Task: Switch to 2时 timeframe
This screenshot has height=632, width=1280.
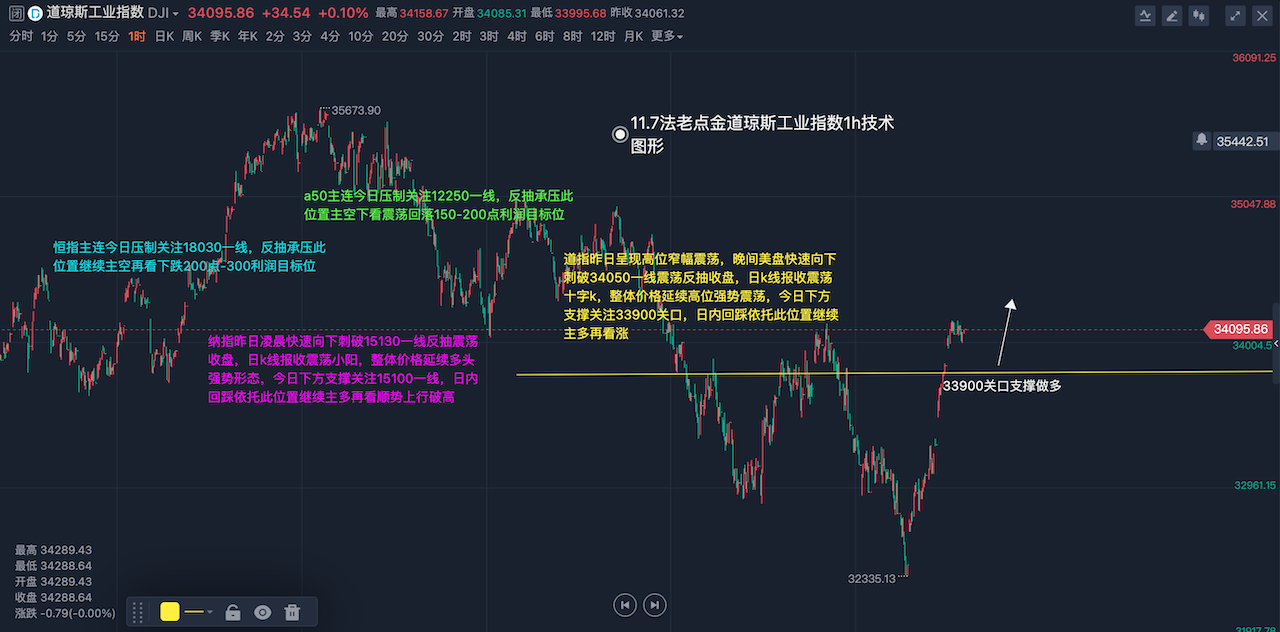Action: click(461, 36)
